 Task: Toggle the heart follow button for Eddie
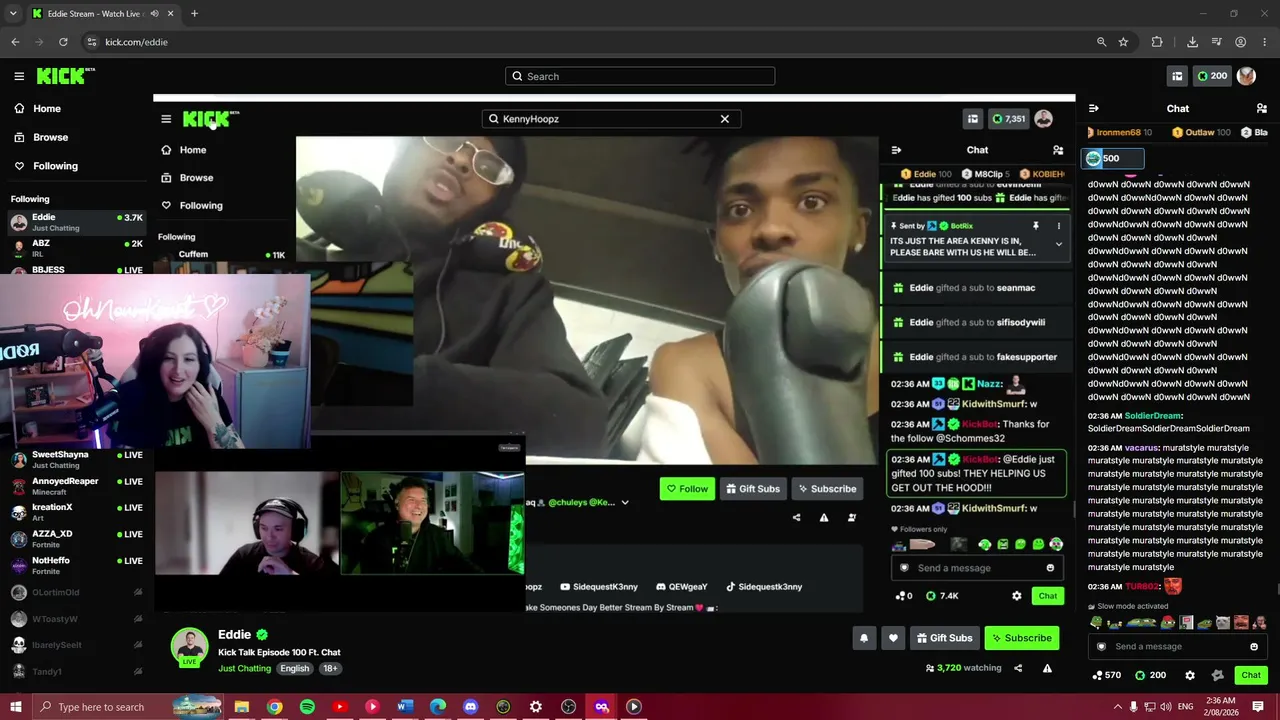[x=893, y=638]
